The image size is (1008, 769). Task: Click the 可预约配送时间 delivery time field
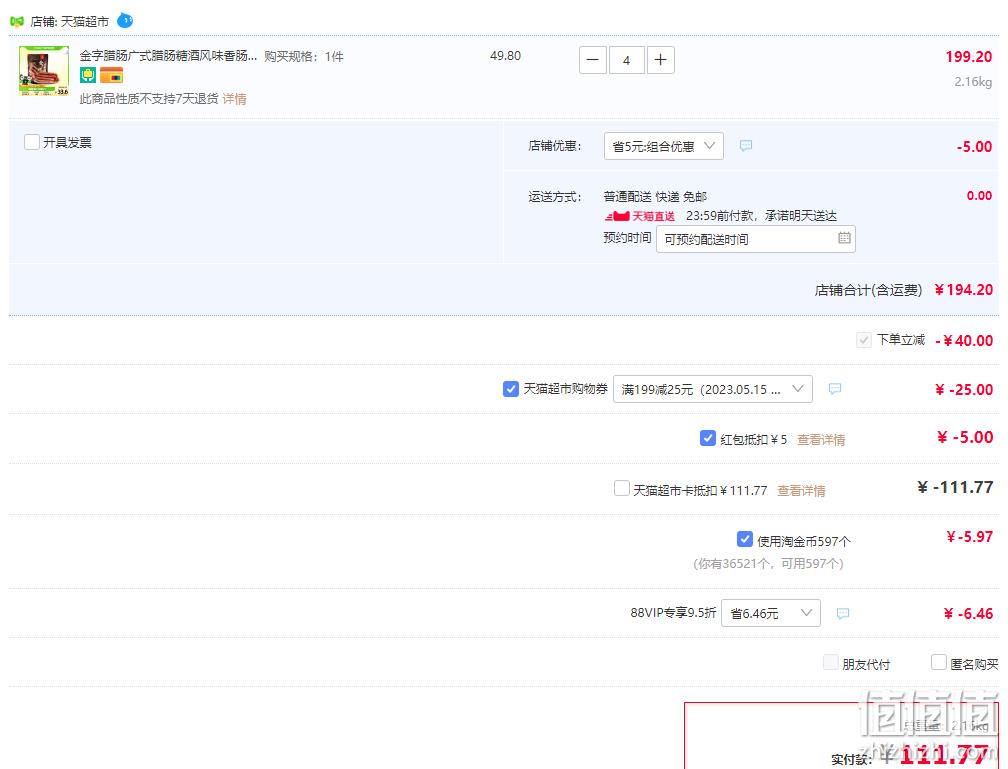tap(755, 239)
